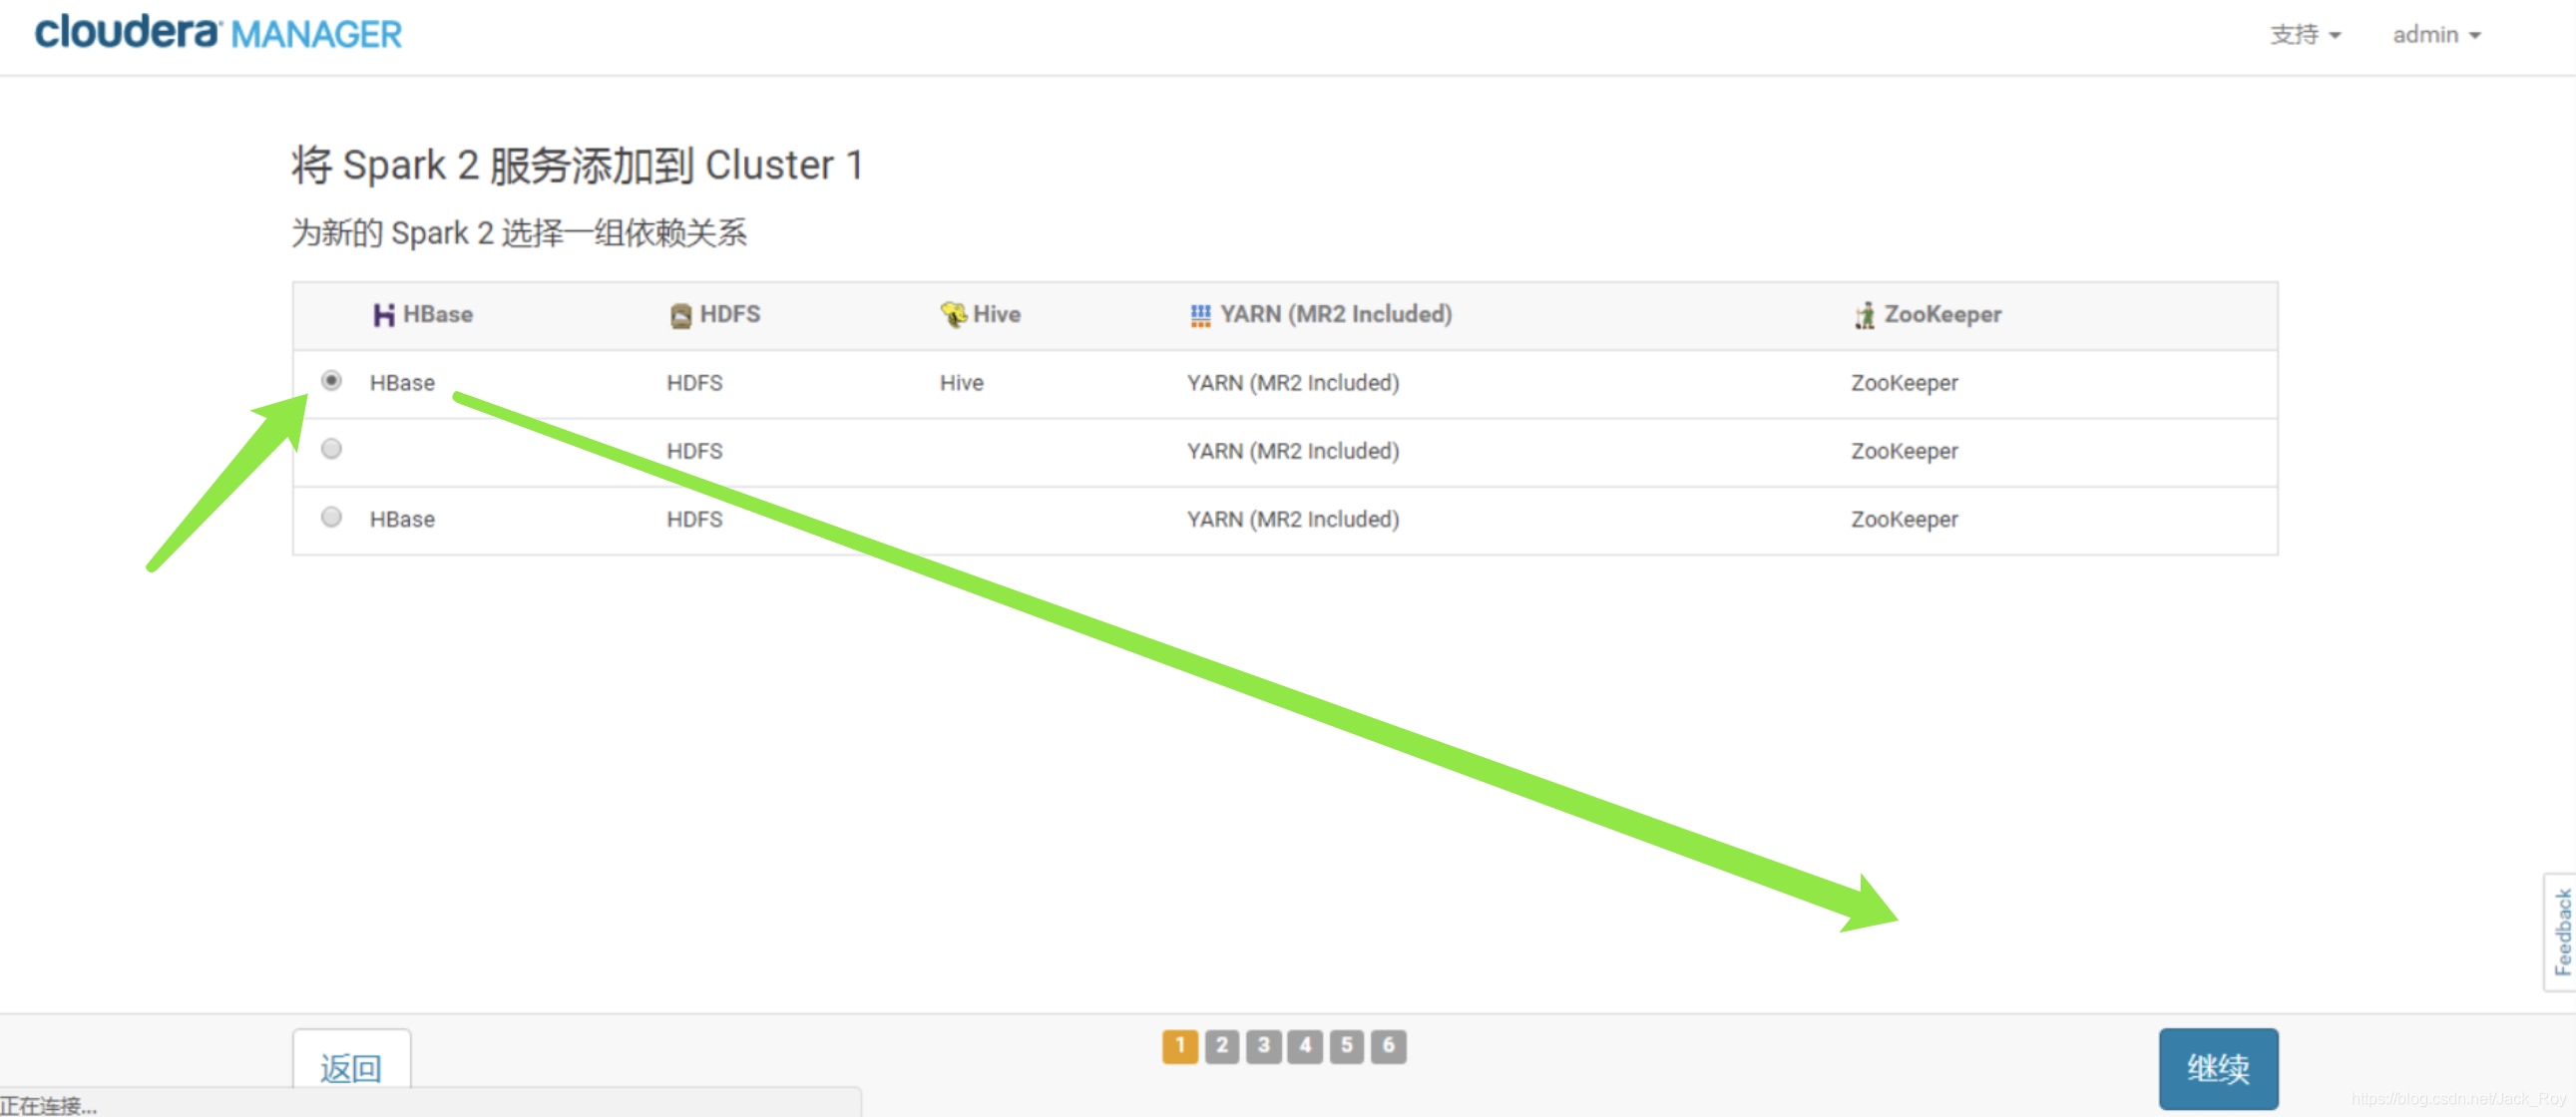The width and height of the screenshot is (2576, 1117).
Task: Click the HBase column header icon
Action: pyautogui.click(x=384, y=315)
